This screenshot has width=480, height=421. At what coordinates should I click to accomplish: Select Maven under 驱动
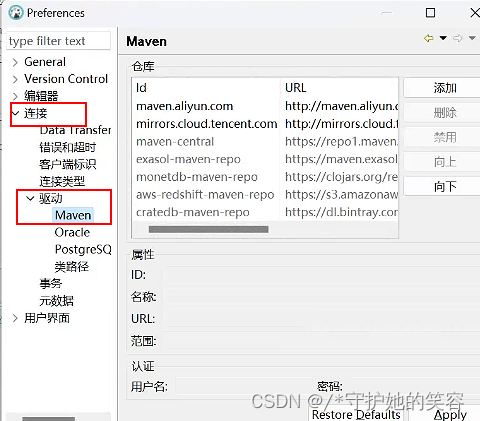73,215
